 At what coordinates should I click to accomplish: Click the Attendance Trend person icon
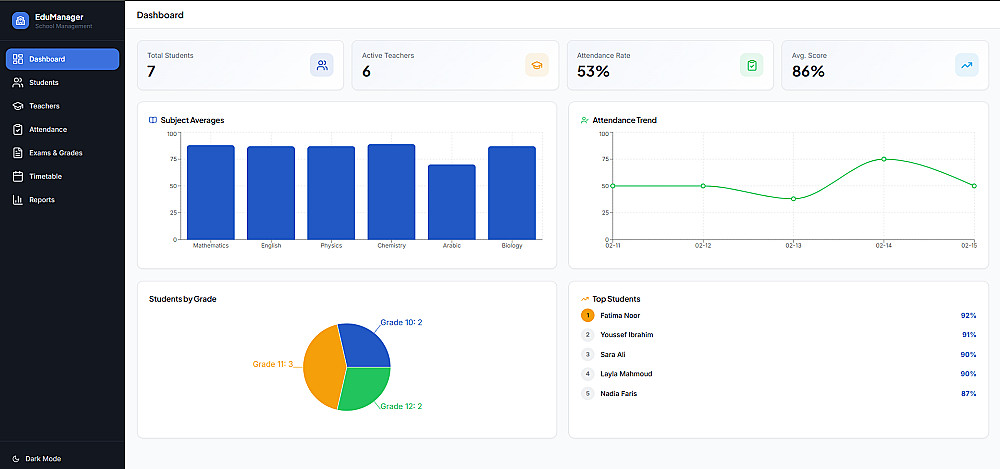[584, 120]
